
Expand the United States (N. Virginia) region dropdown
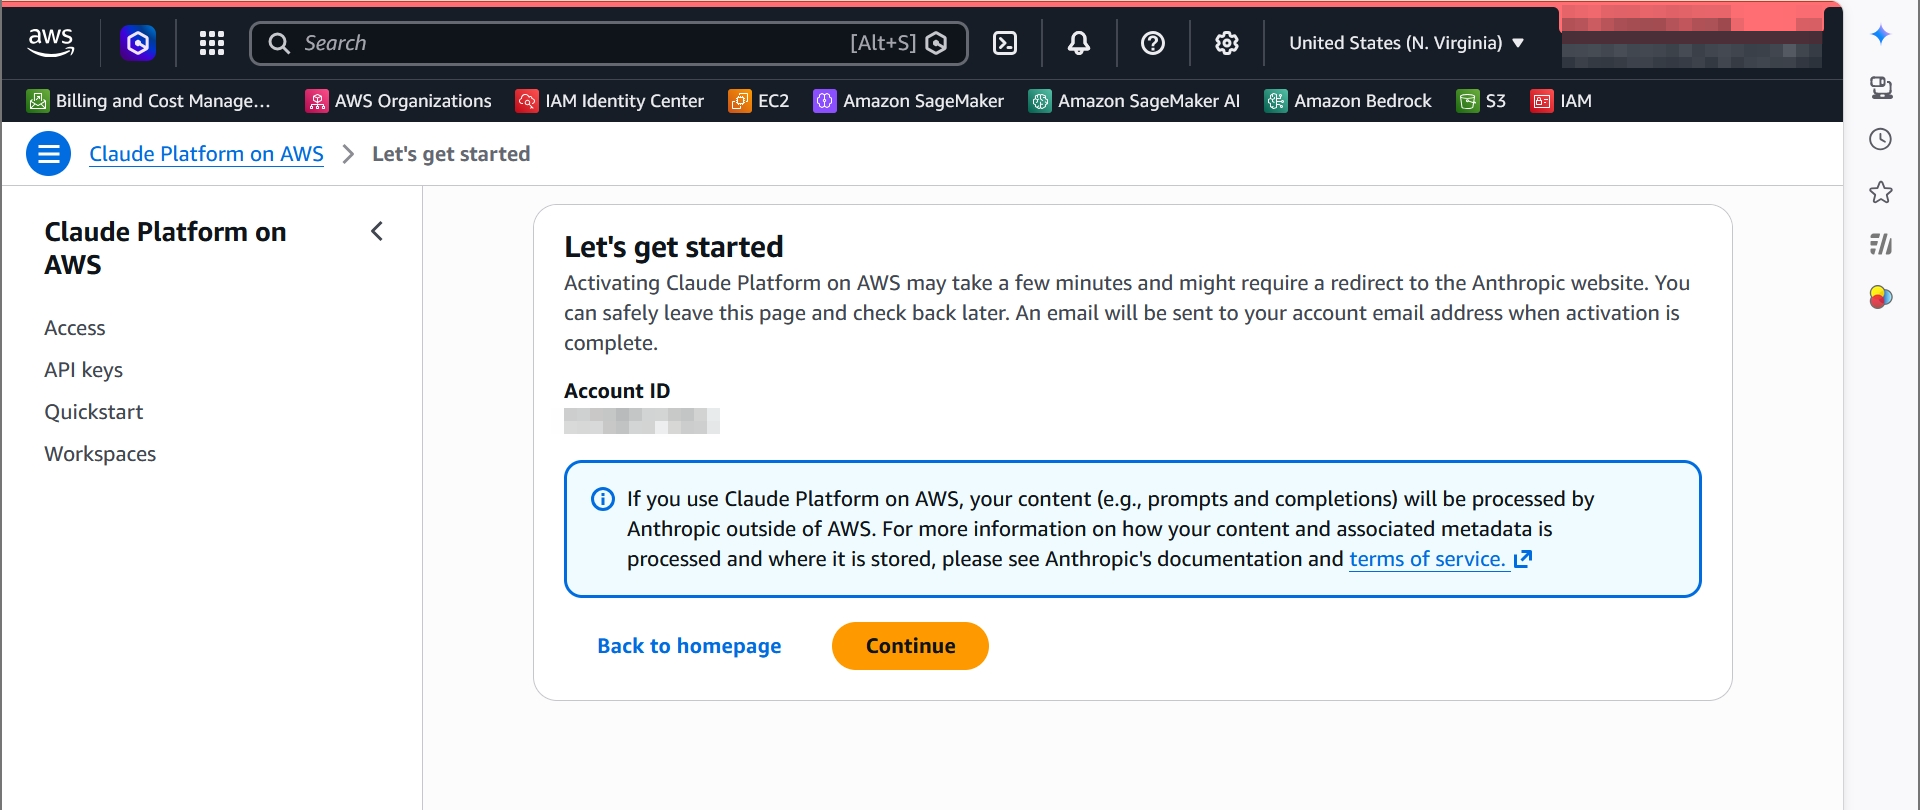(1406, 43)
